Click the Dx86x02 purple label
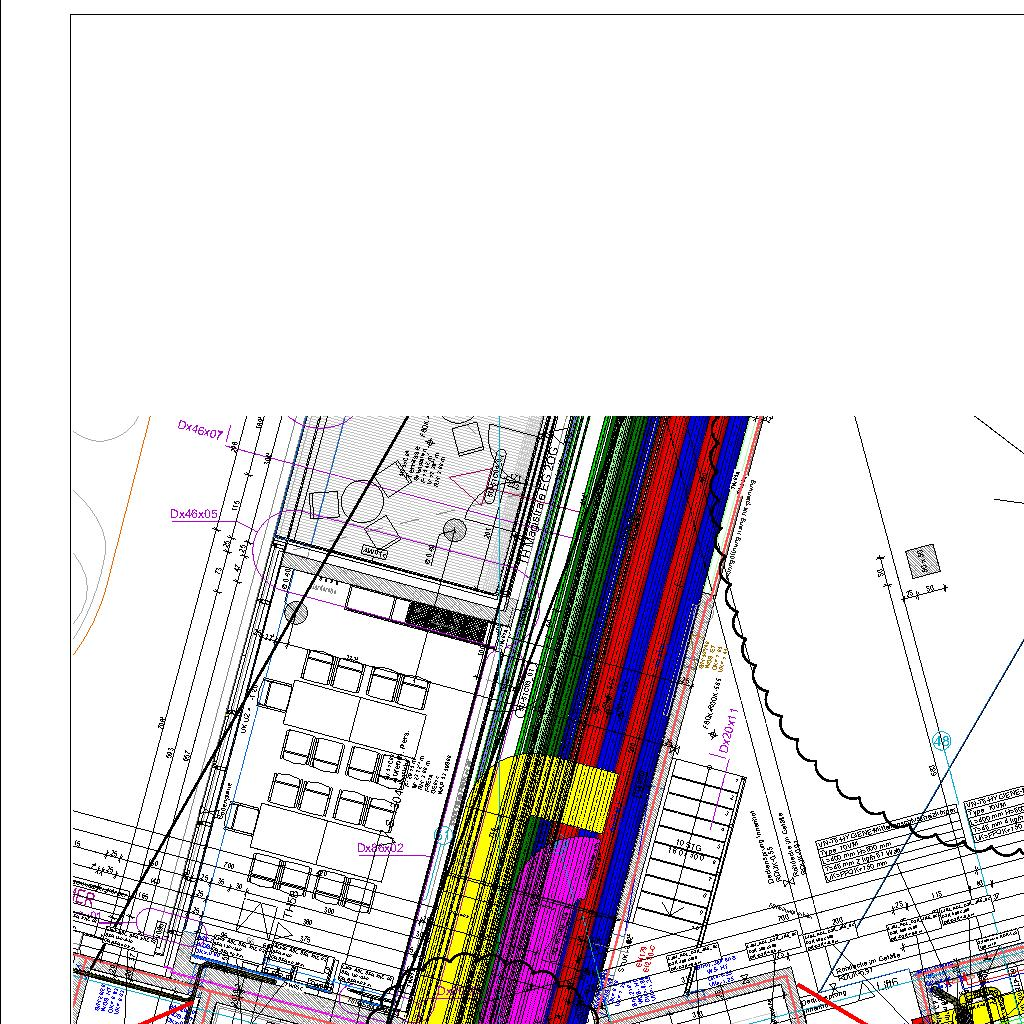The image size is (1024, 1024). [381, 848]
